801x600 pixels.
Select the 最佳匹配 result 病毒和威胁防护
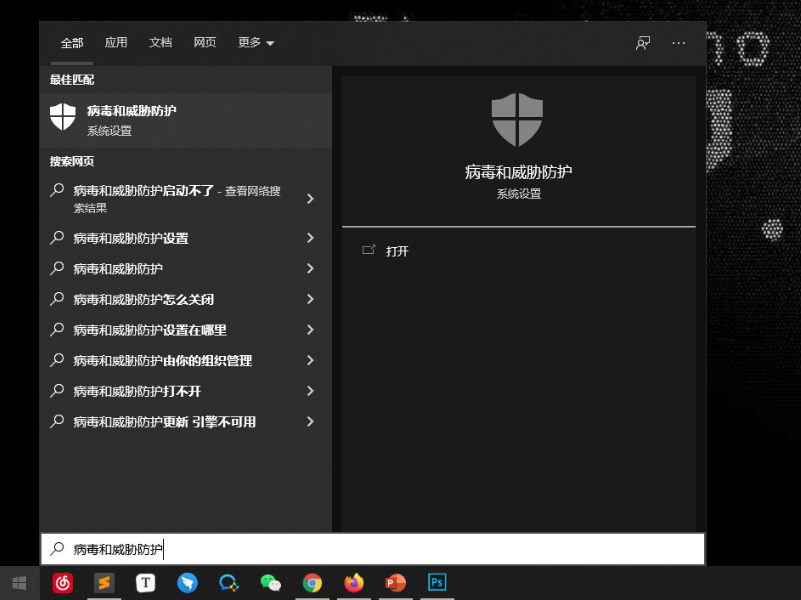185,119
